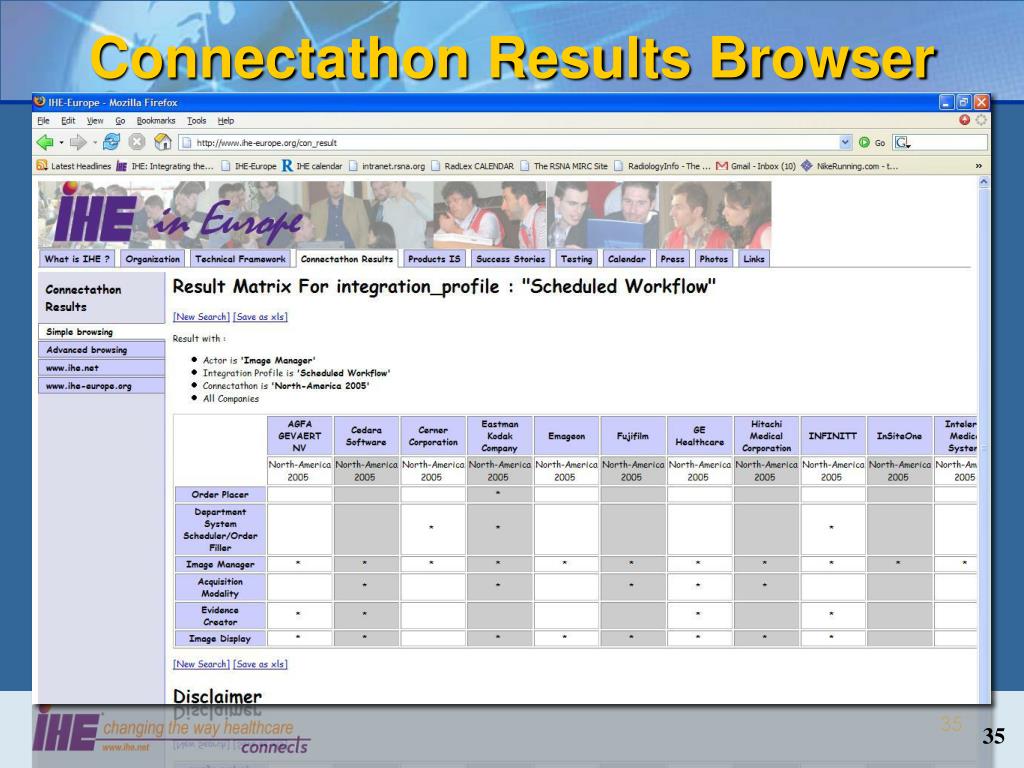Click the Eastman Kodak Company column header
The height and width of the screenshot is (768, 1024).
(x=500, y=436)
